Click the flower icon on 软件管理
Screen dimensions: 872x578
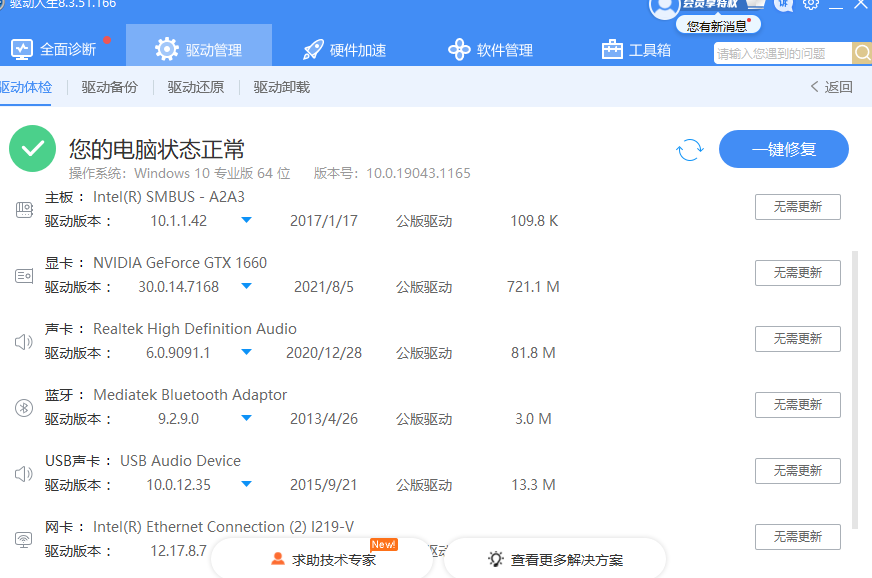point(459,50)
